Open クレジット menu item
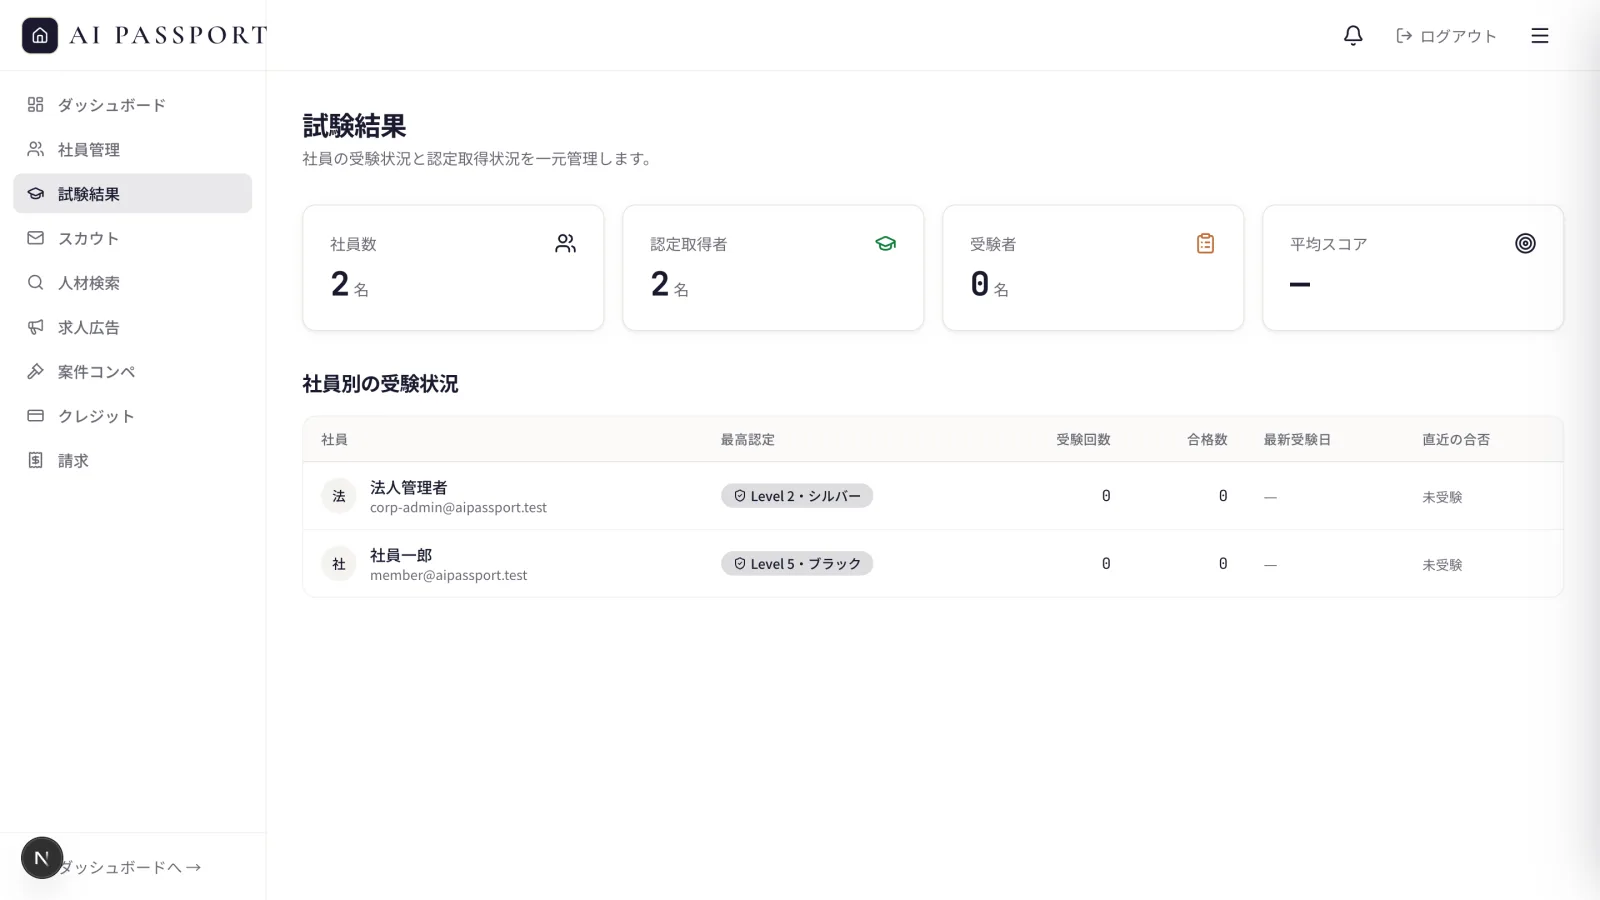The width and height of the screenshot is (1600, 900). (x=132, y=416)
